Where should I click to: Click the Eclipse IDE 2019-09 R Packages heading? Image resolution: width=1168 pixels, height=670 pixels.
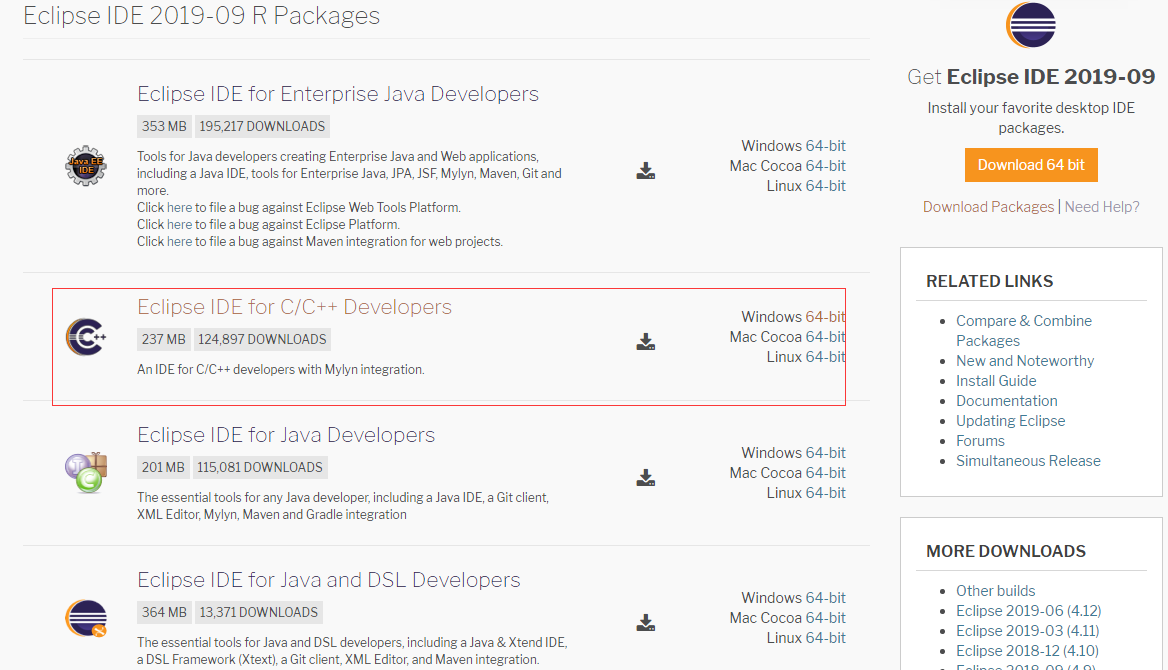[201, 16]
